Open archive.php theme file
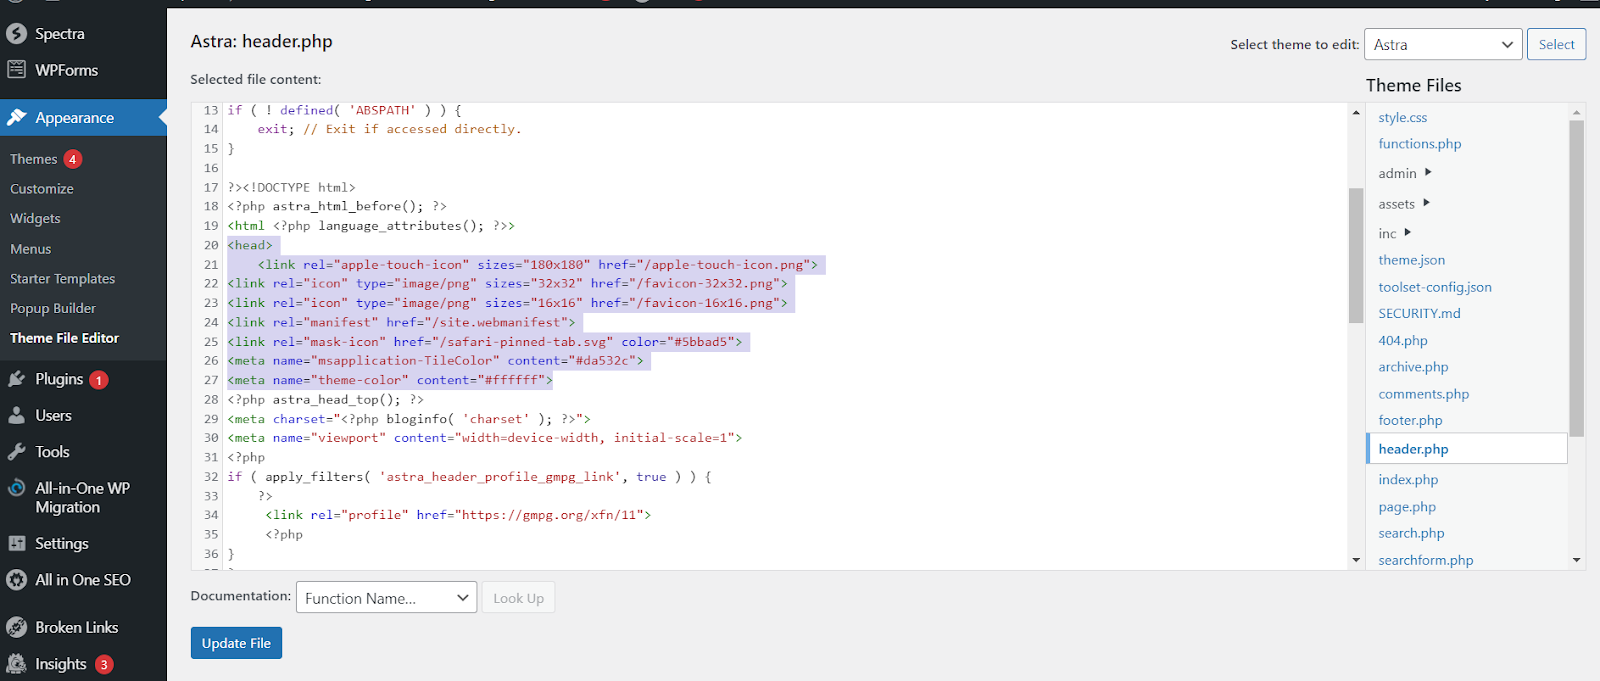Viewport: 1600px width, 681px height. click(x=1413, y=367)
